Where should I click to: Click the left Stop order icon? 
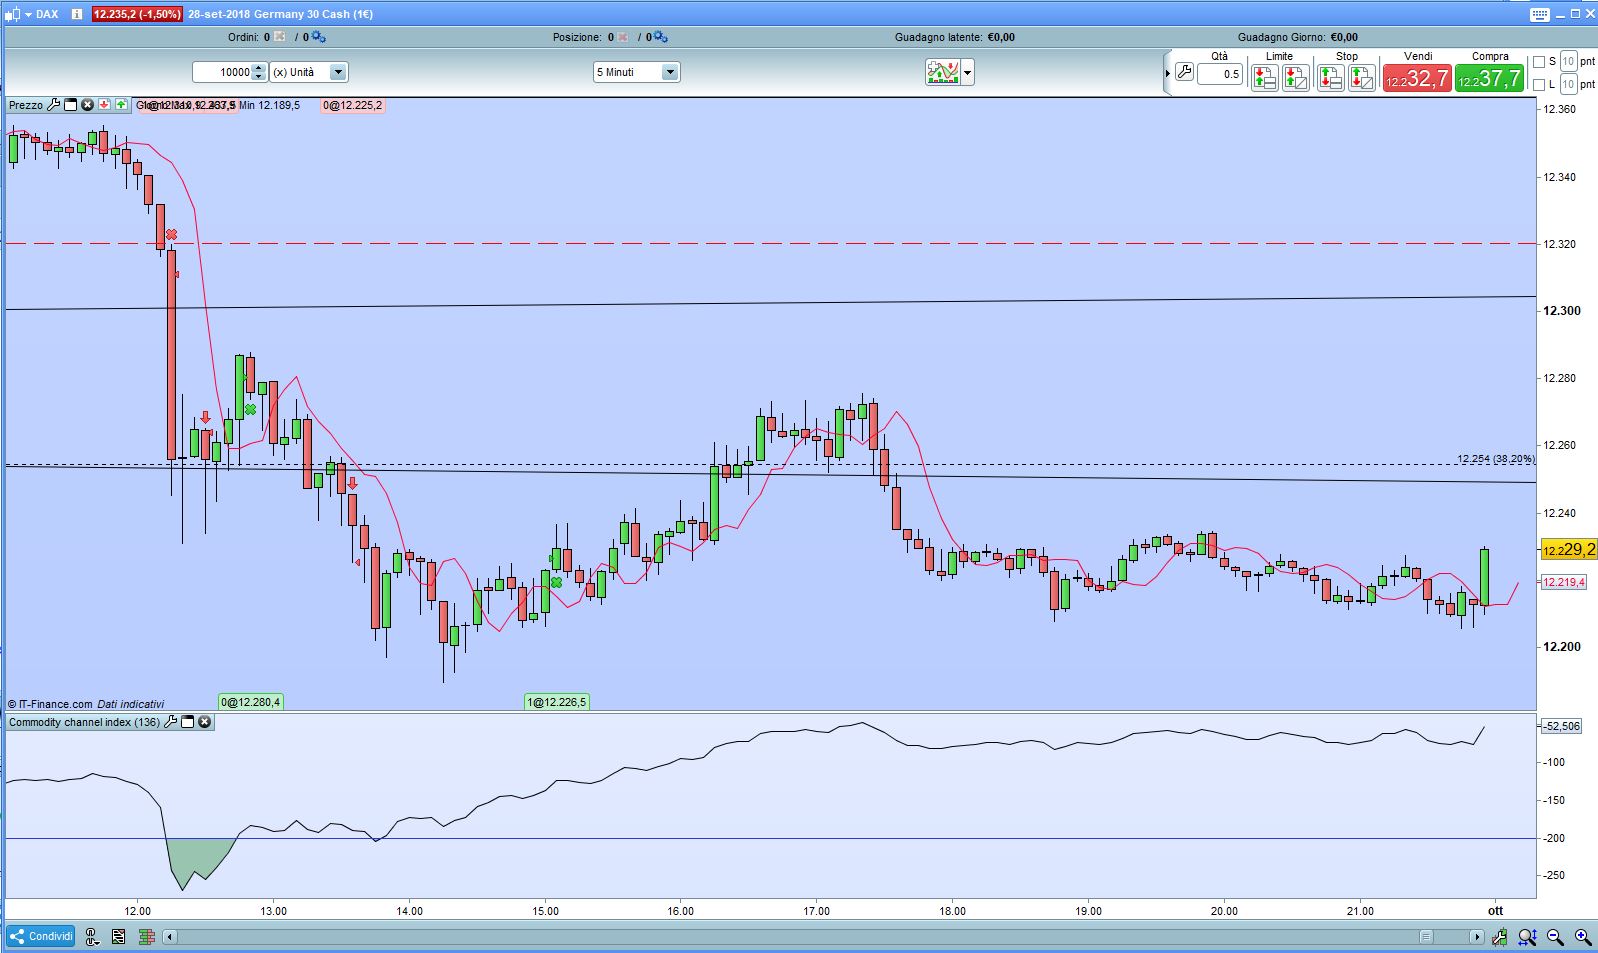tap(1330, 78)
